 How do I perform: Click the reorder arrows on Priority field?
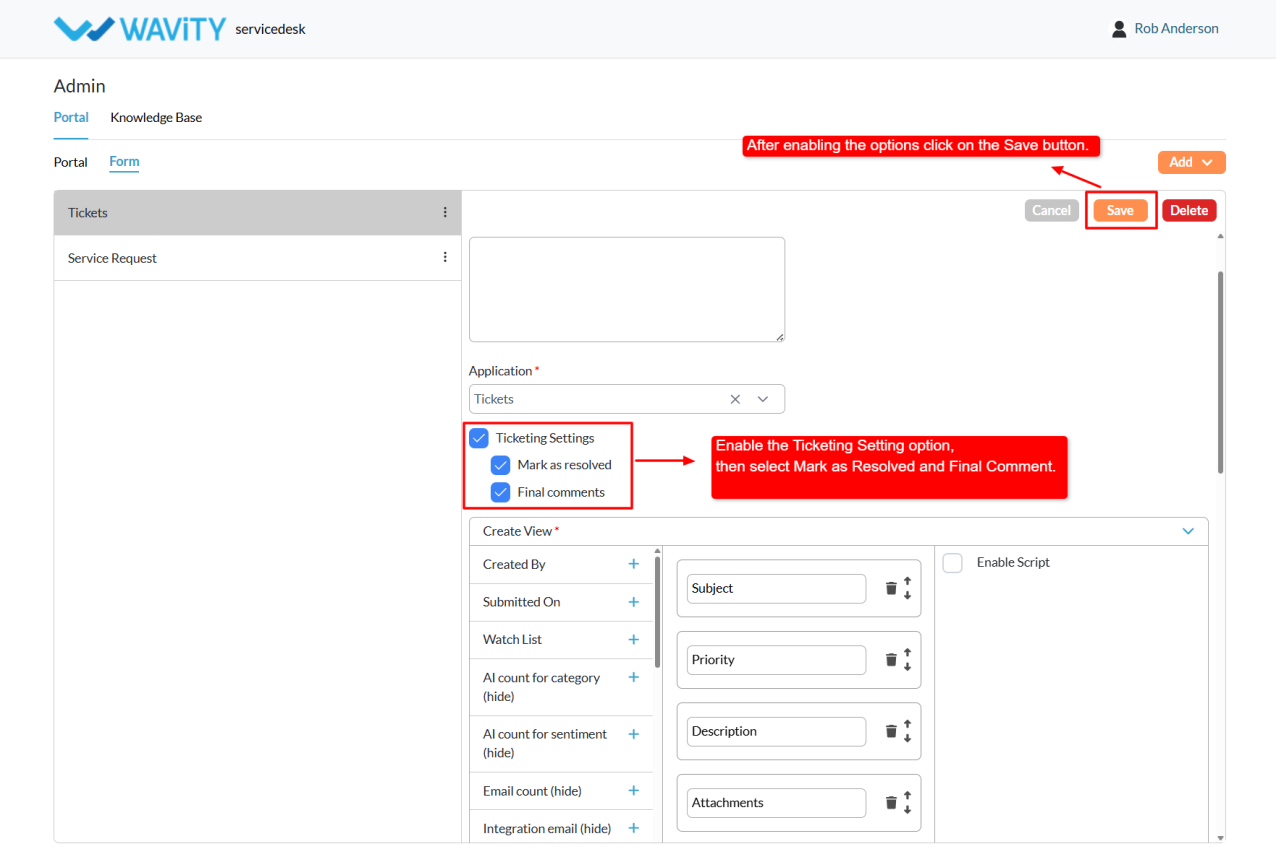point(907,660)
